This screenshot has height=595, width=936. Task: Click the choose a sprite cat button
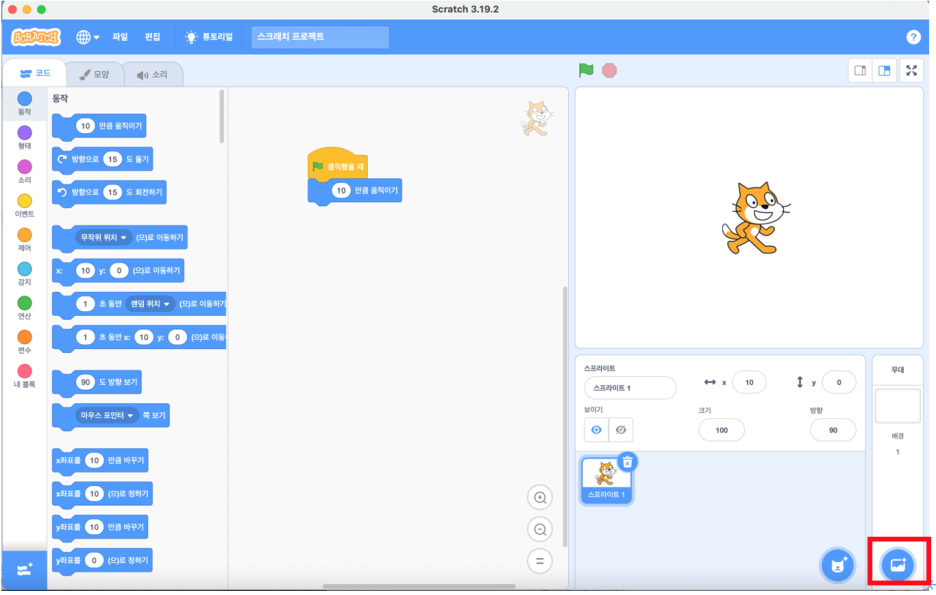tap(838, 565)
